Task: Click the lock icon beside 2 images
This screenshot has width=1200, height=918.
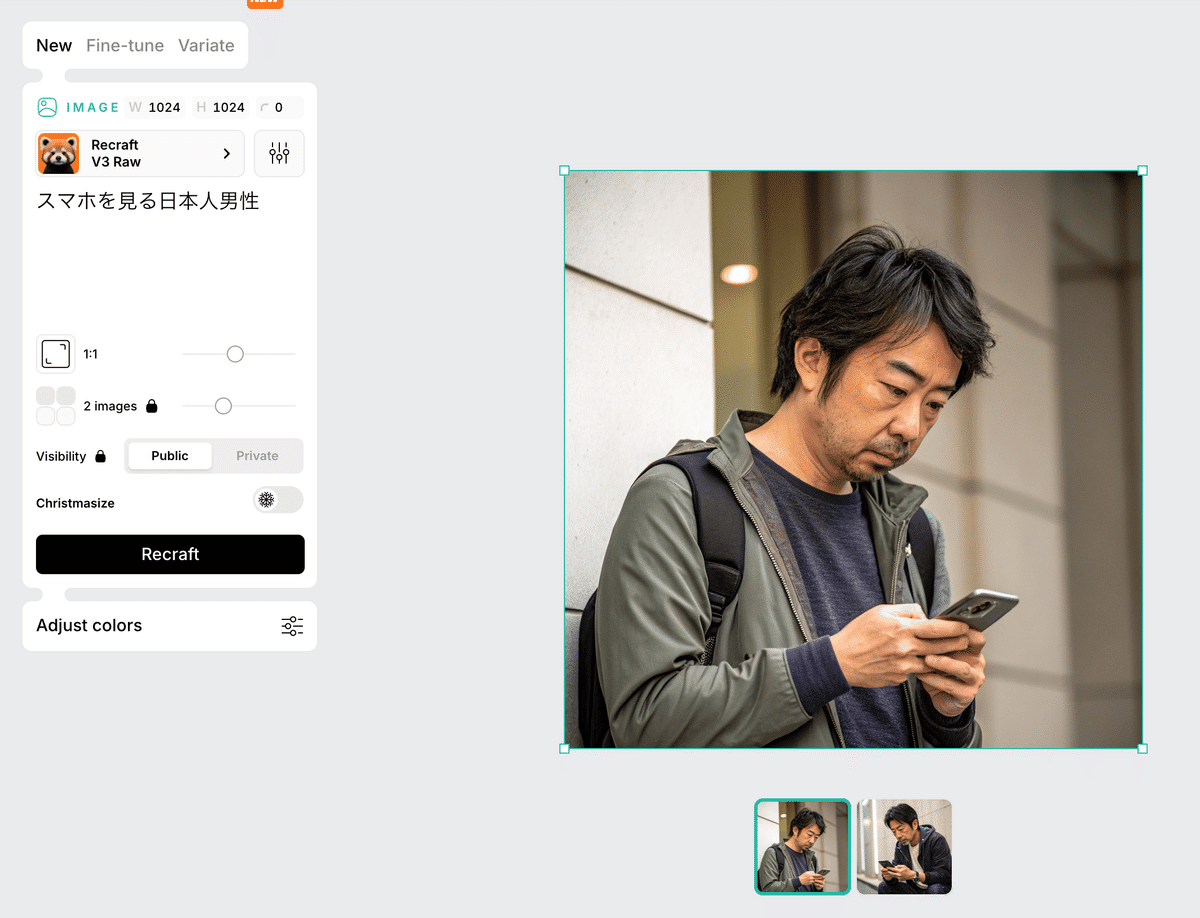Action: [152, 406]
